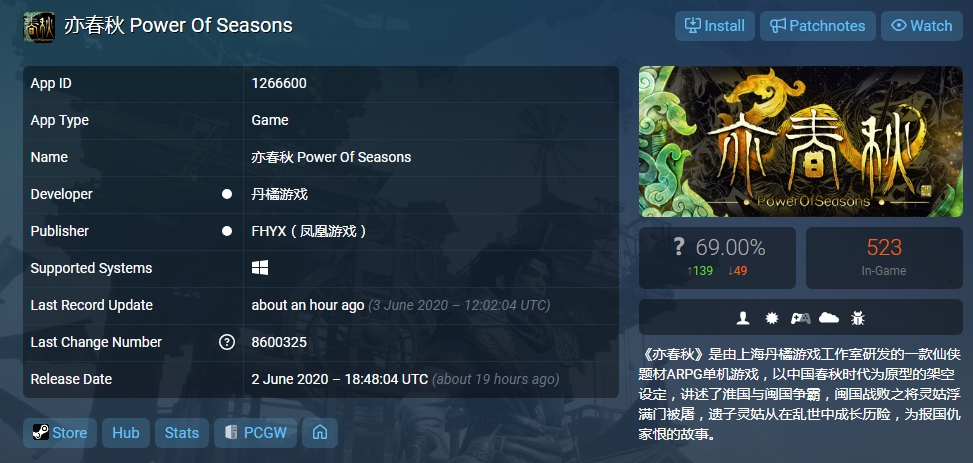Click the Steam Cloud icon

[829, 318]
